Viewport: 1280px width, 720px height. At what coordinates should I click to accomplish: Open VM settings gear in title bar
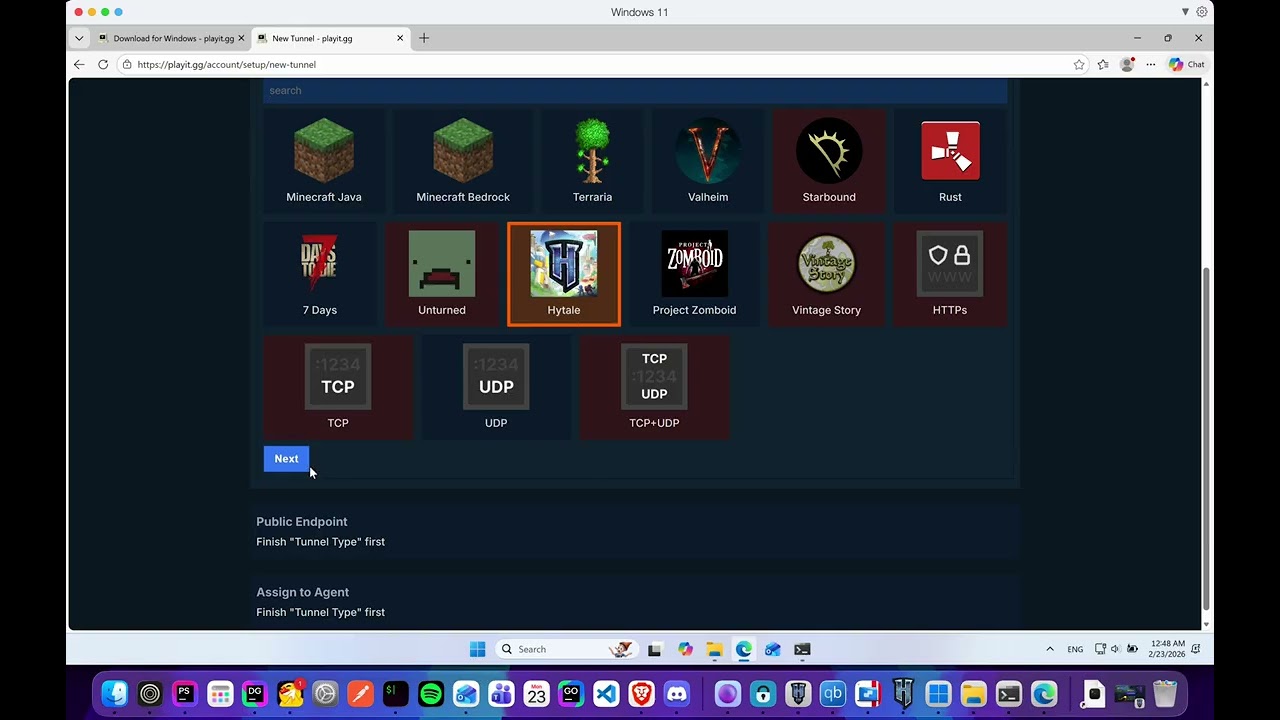(1202, 12)
